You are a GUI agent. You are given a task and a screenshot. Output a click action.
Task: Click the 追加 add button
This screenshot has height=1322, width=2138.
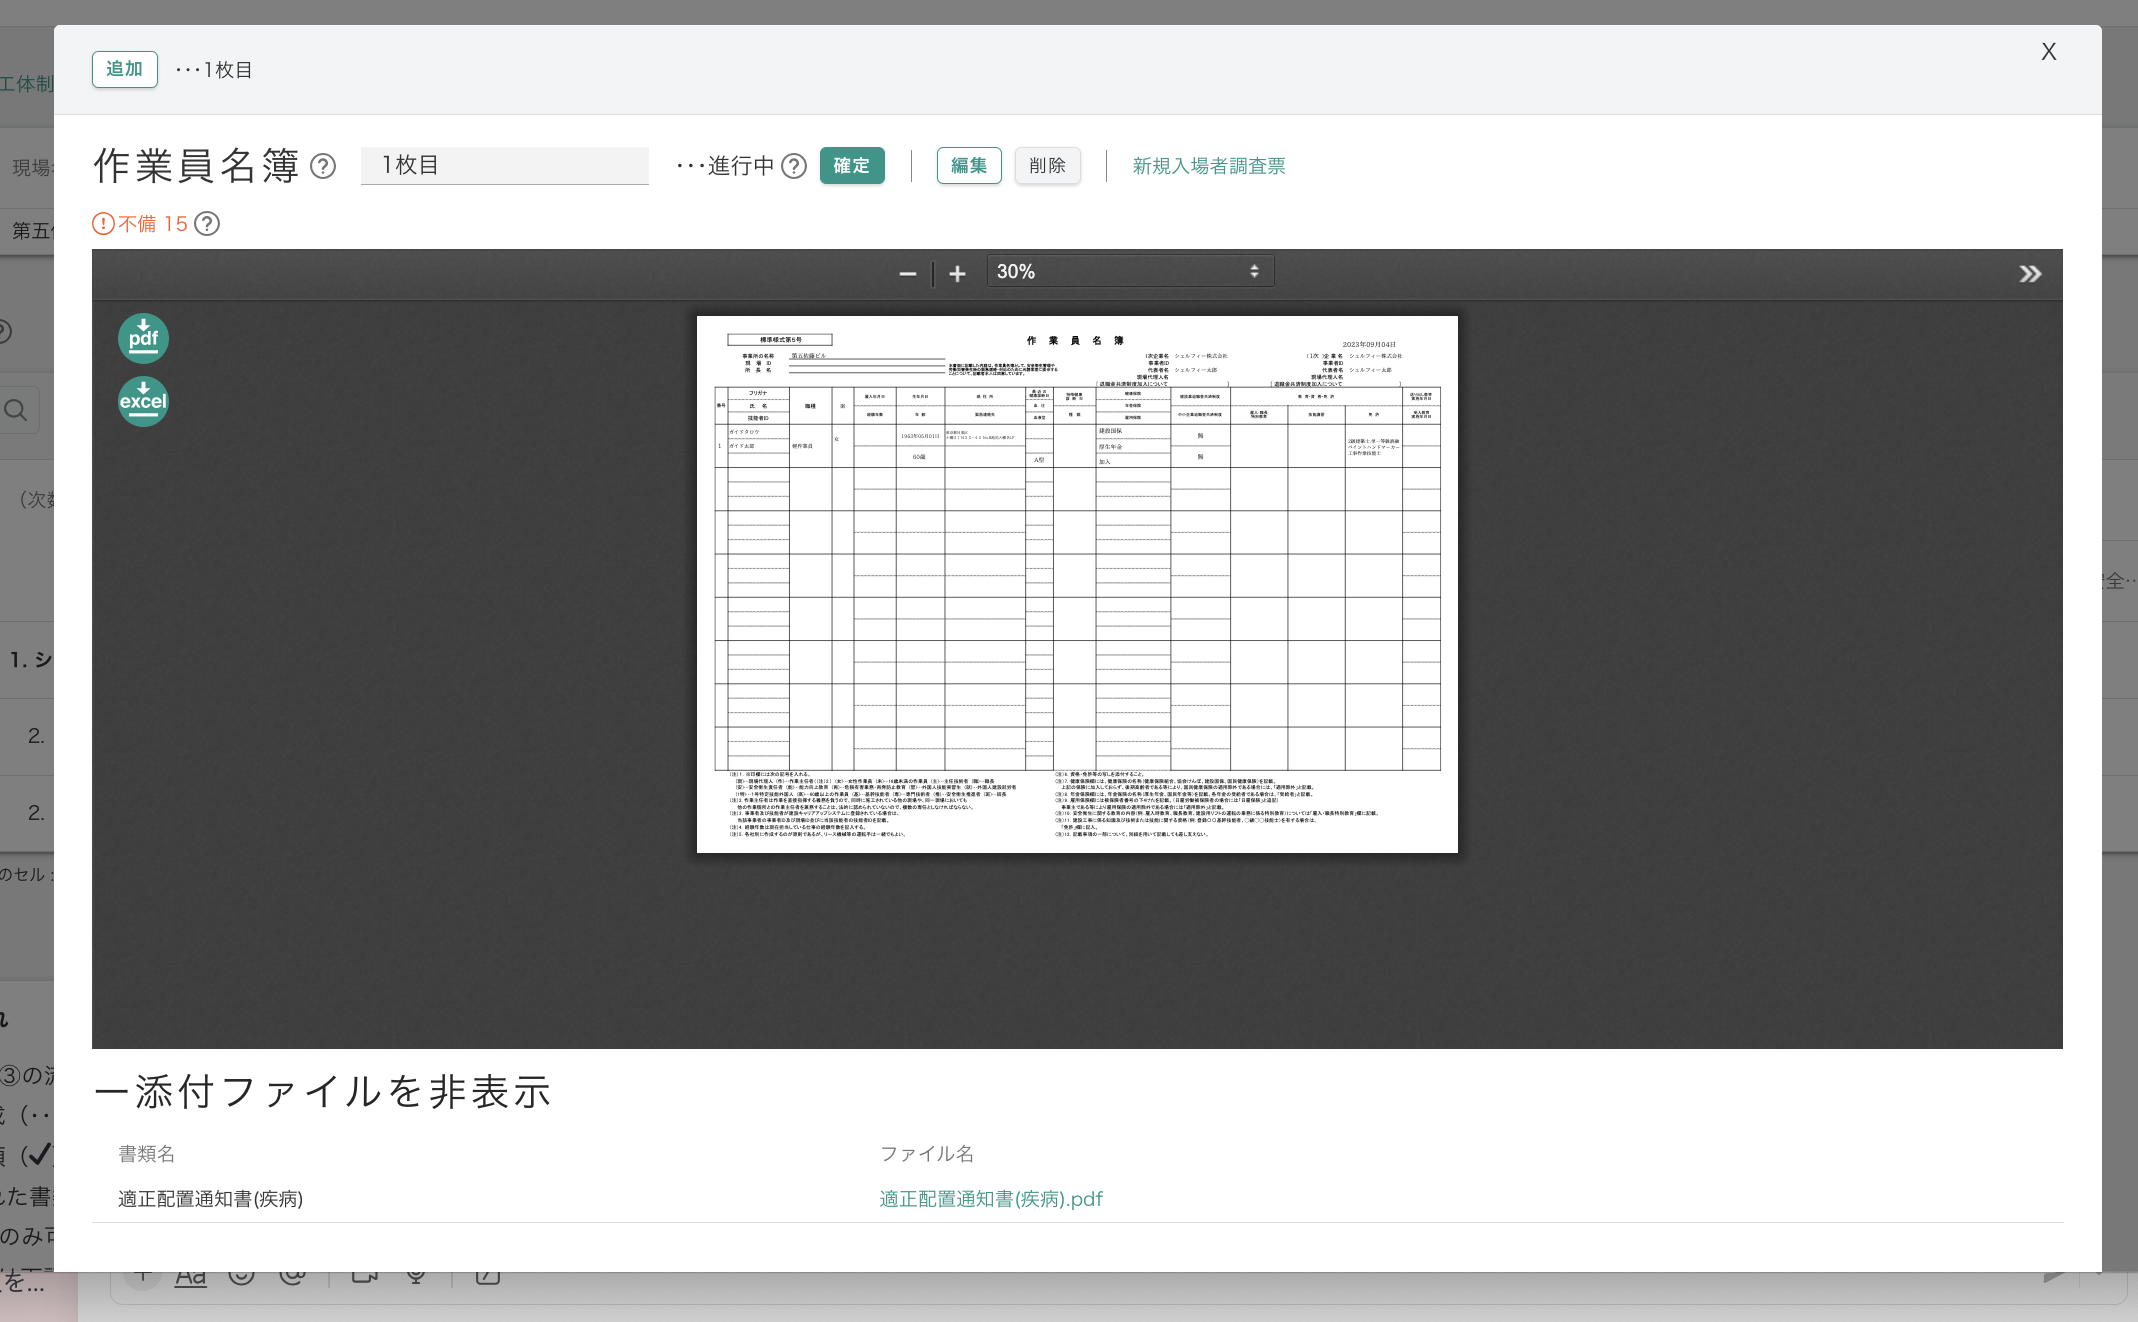click(x=124, y=69)
